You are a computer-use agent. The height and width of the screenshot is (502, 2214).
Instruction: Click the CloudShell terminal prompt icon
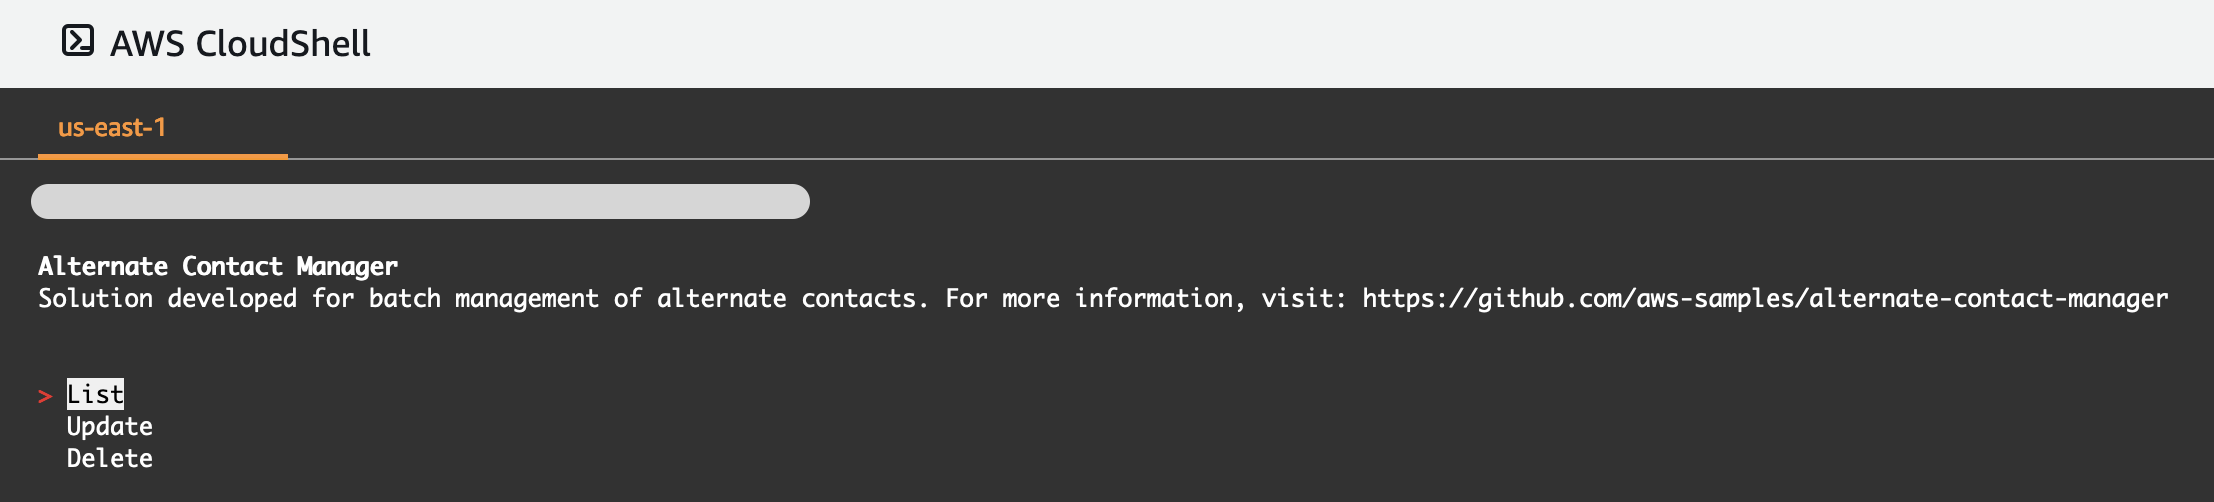[78, 41]
